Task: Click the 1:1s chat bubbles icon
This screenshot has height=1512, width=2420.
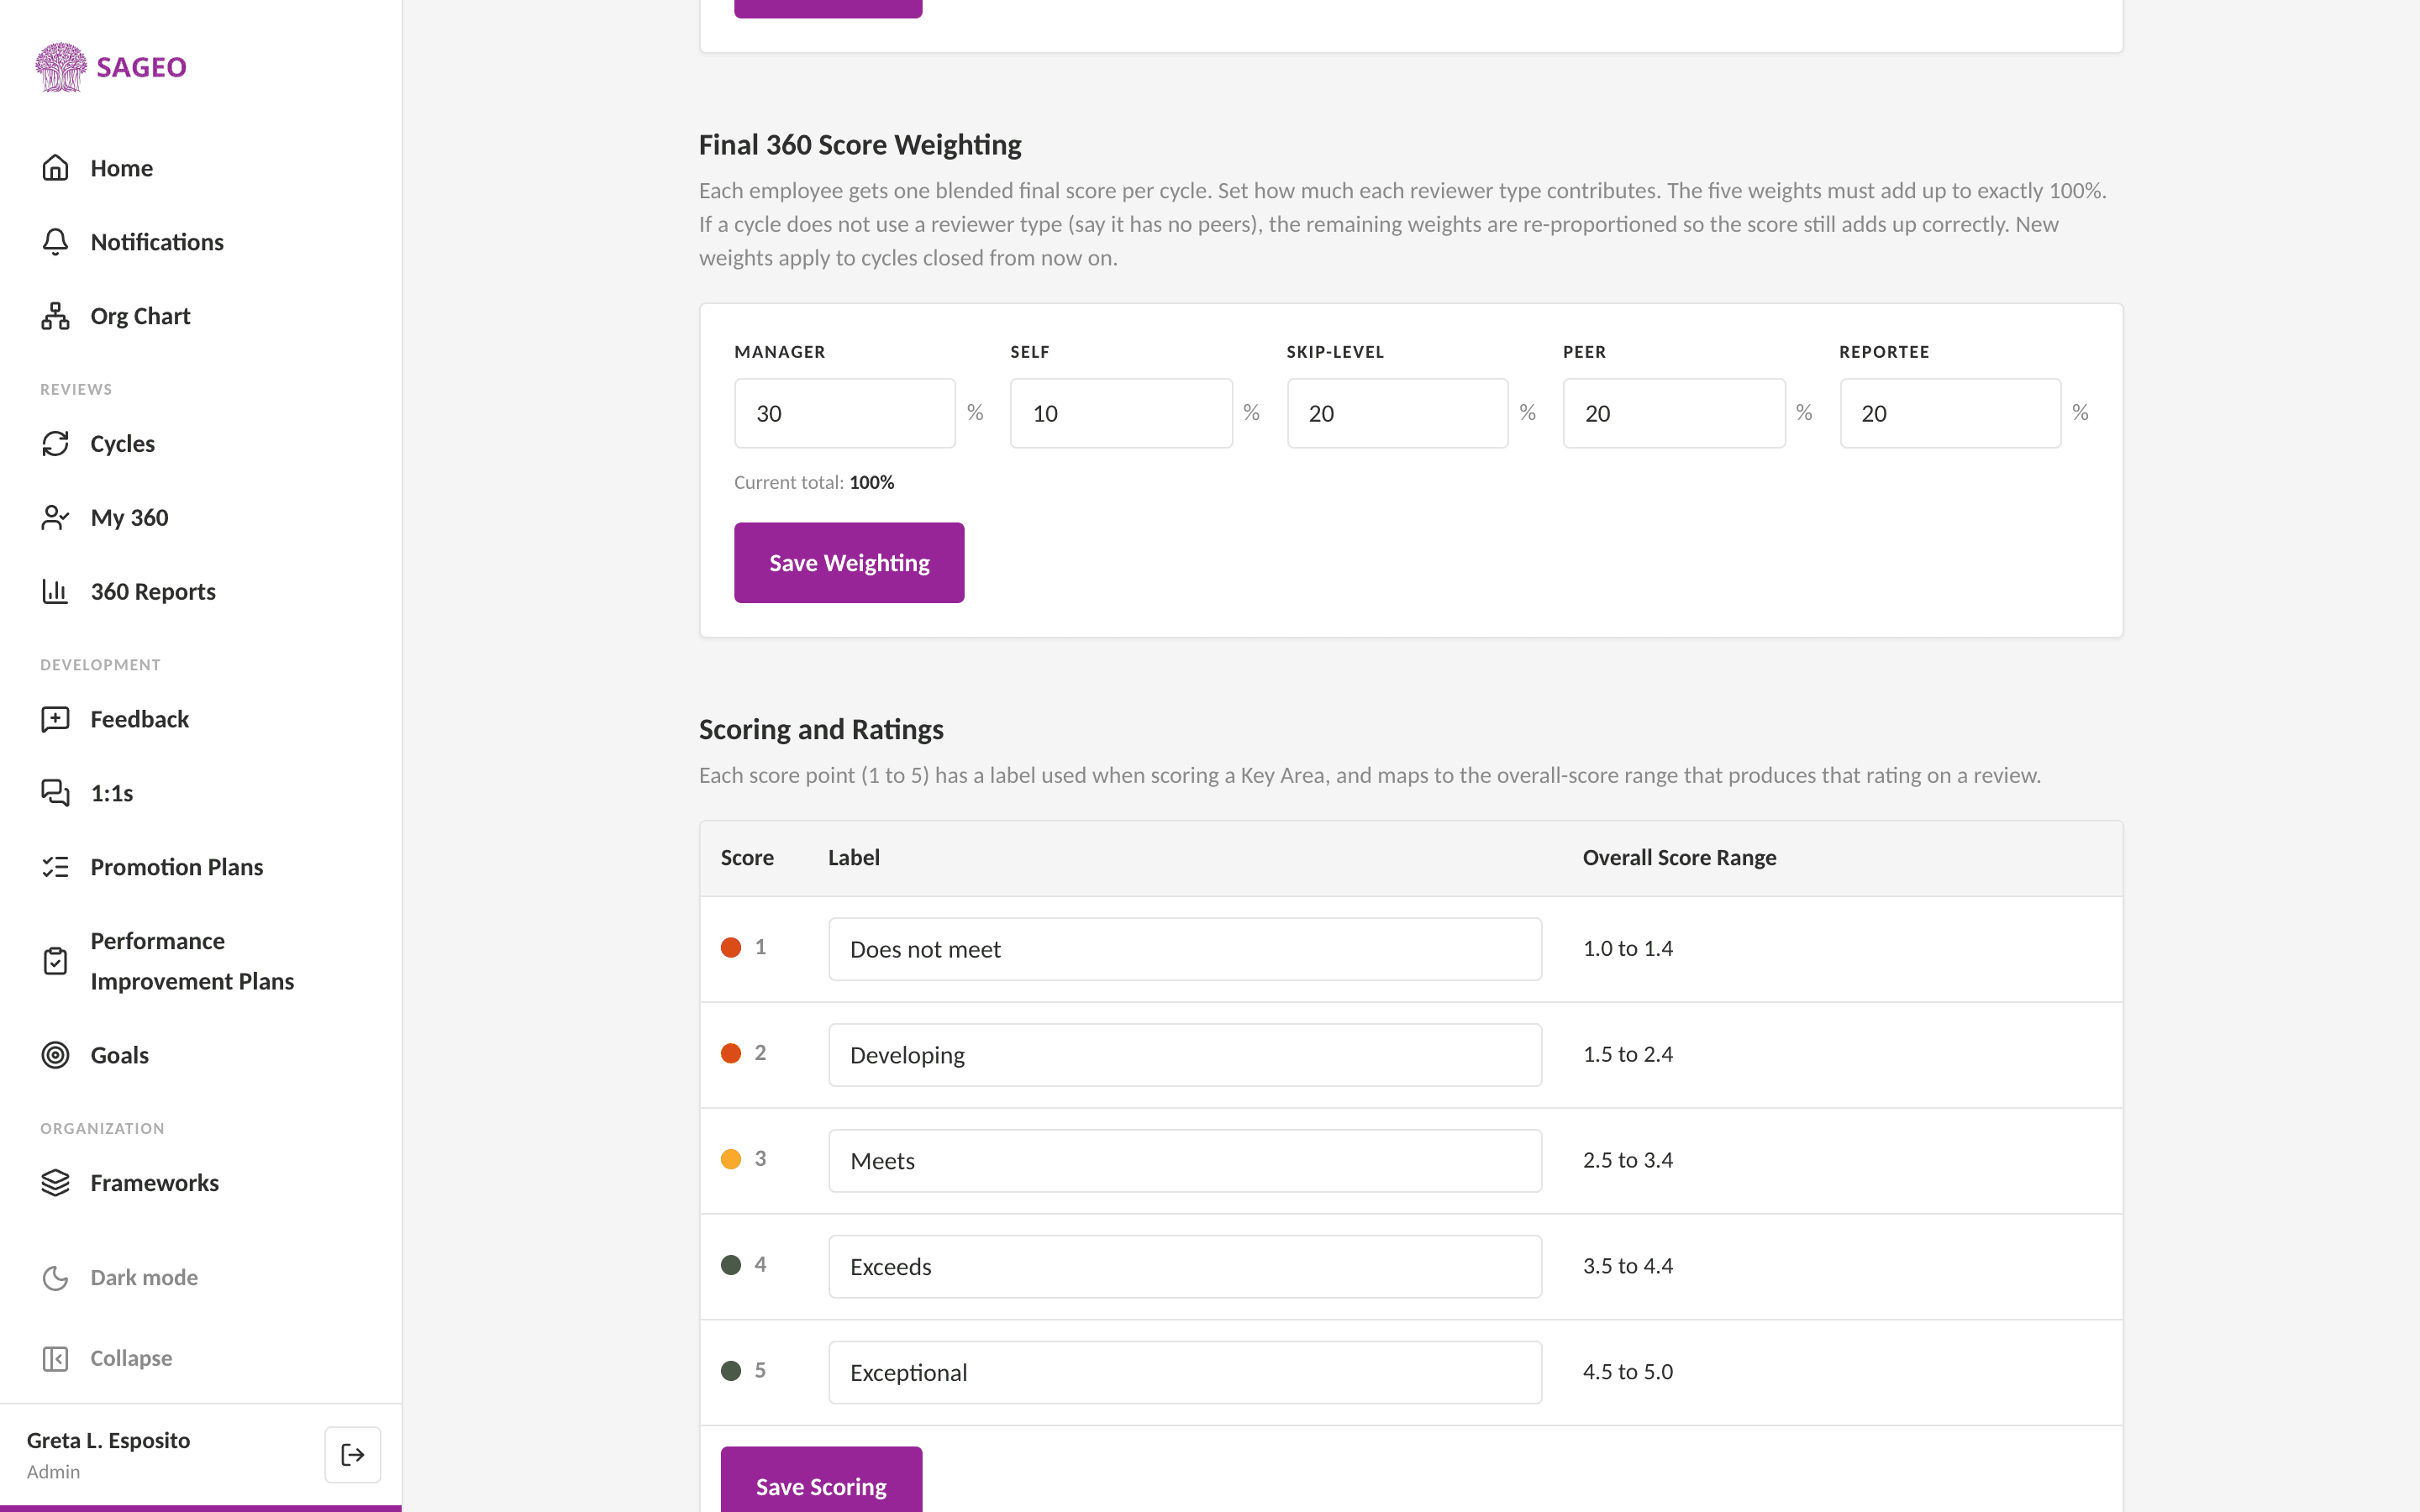Action: 55,794
